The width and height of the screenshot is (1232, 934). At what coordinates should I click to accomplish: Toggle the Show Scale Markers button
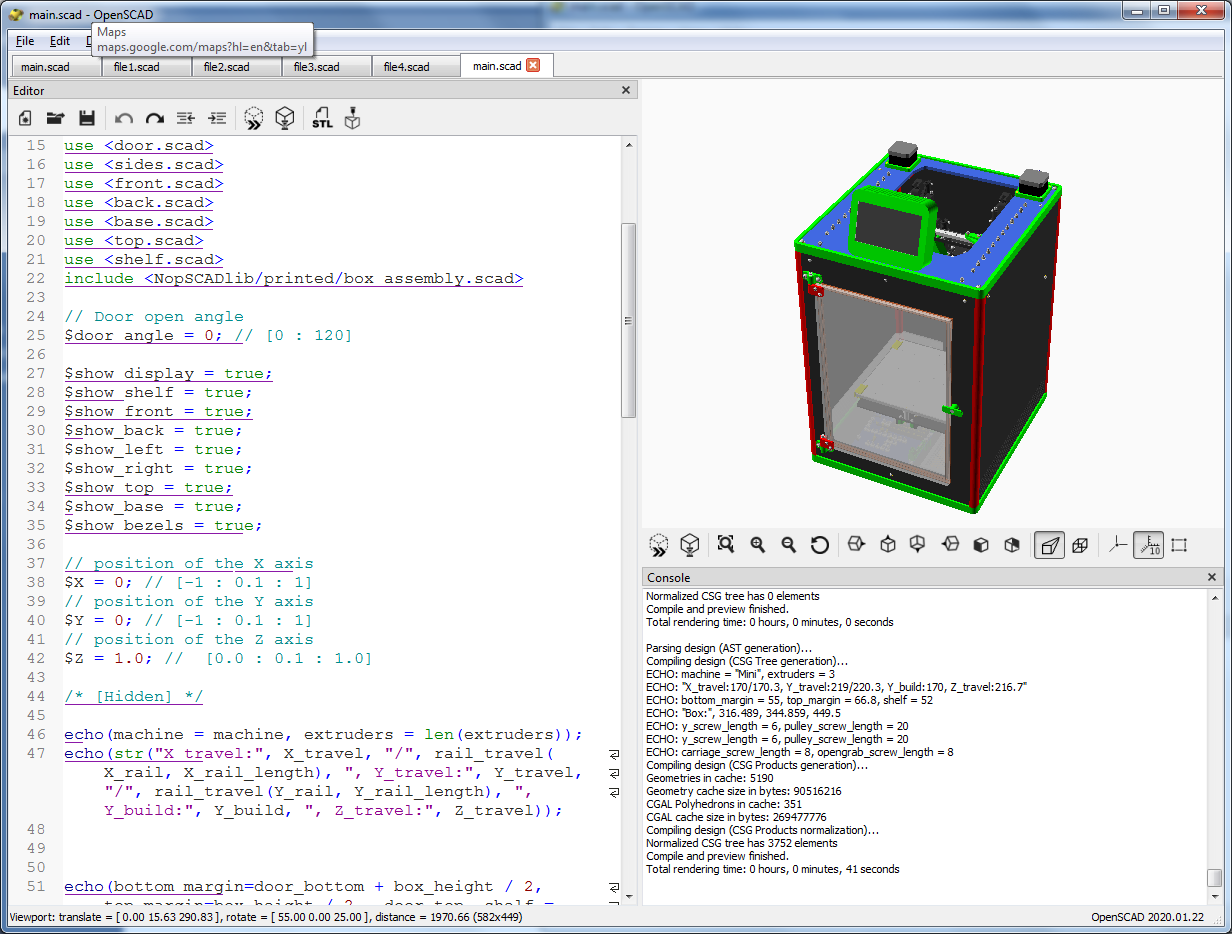[1148, 545]
